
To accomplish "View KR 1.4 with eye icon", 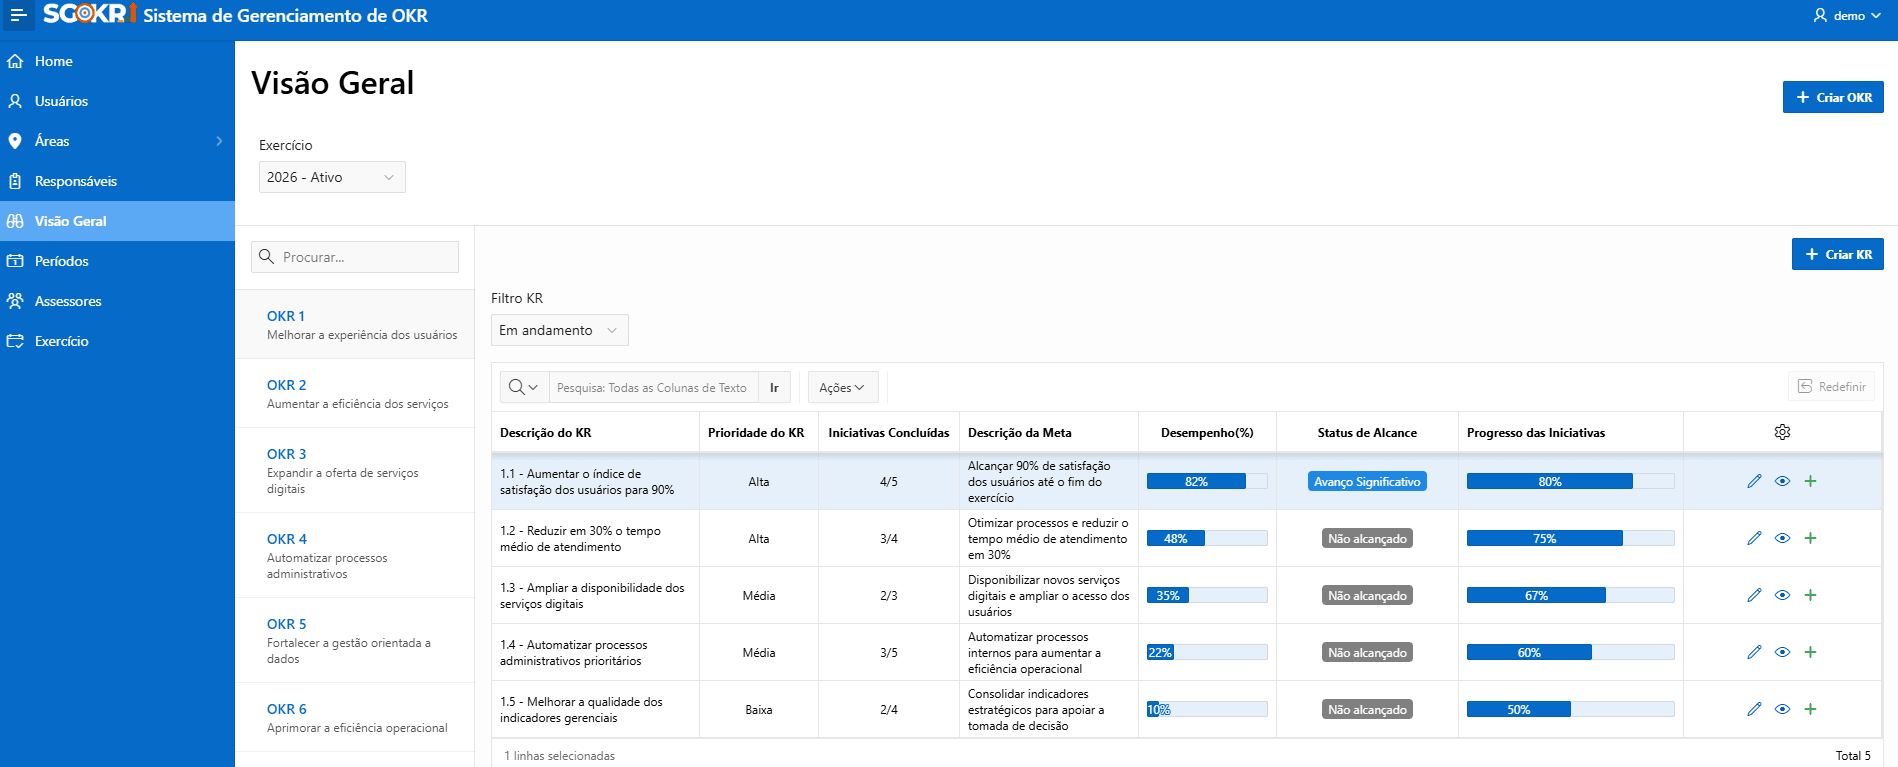I will tap(1782, 652).
